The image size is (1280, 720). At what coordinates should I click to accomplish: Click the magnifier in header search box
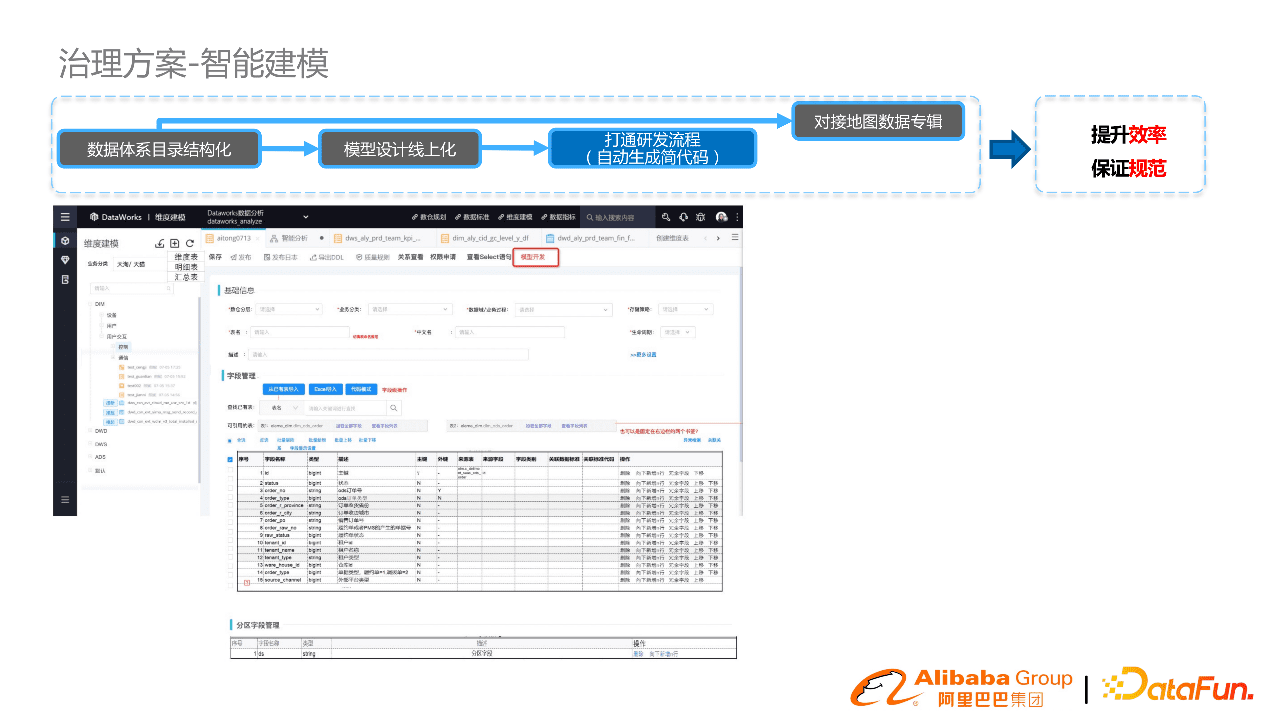click(592, 217)
